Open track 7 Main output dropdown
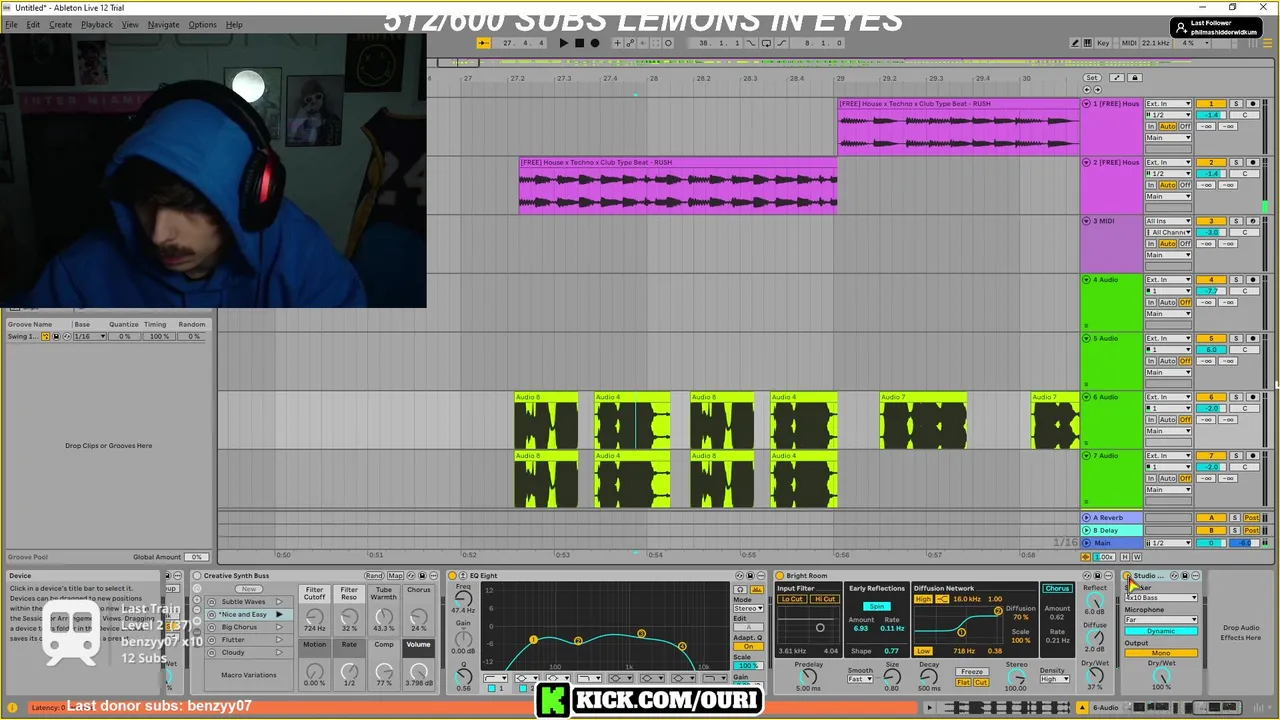The height and width of the screenshot is (720, 1280). pos(1168,490)
